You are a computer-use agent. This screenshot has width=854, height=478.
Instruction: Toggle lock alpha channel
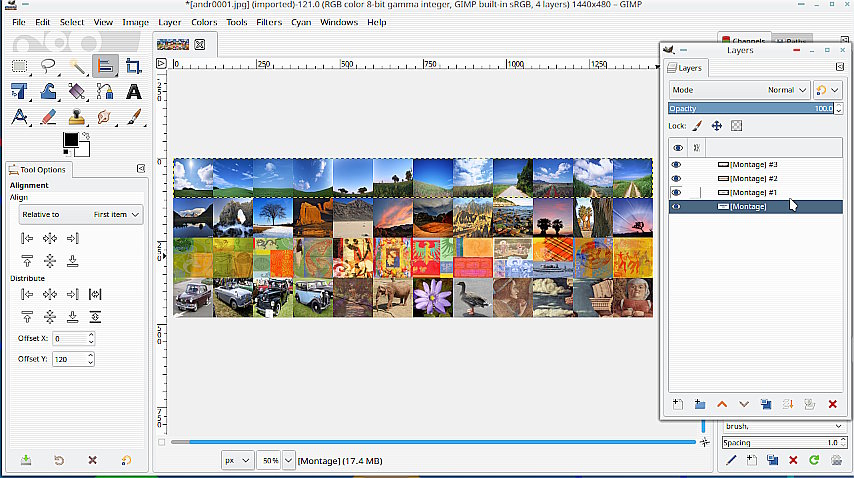coord(736,126)
